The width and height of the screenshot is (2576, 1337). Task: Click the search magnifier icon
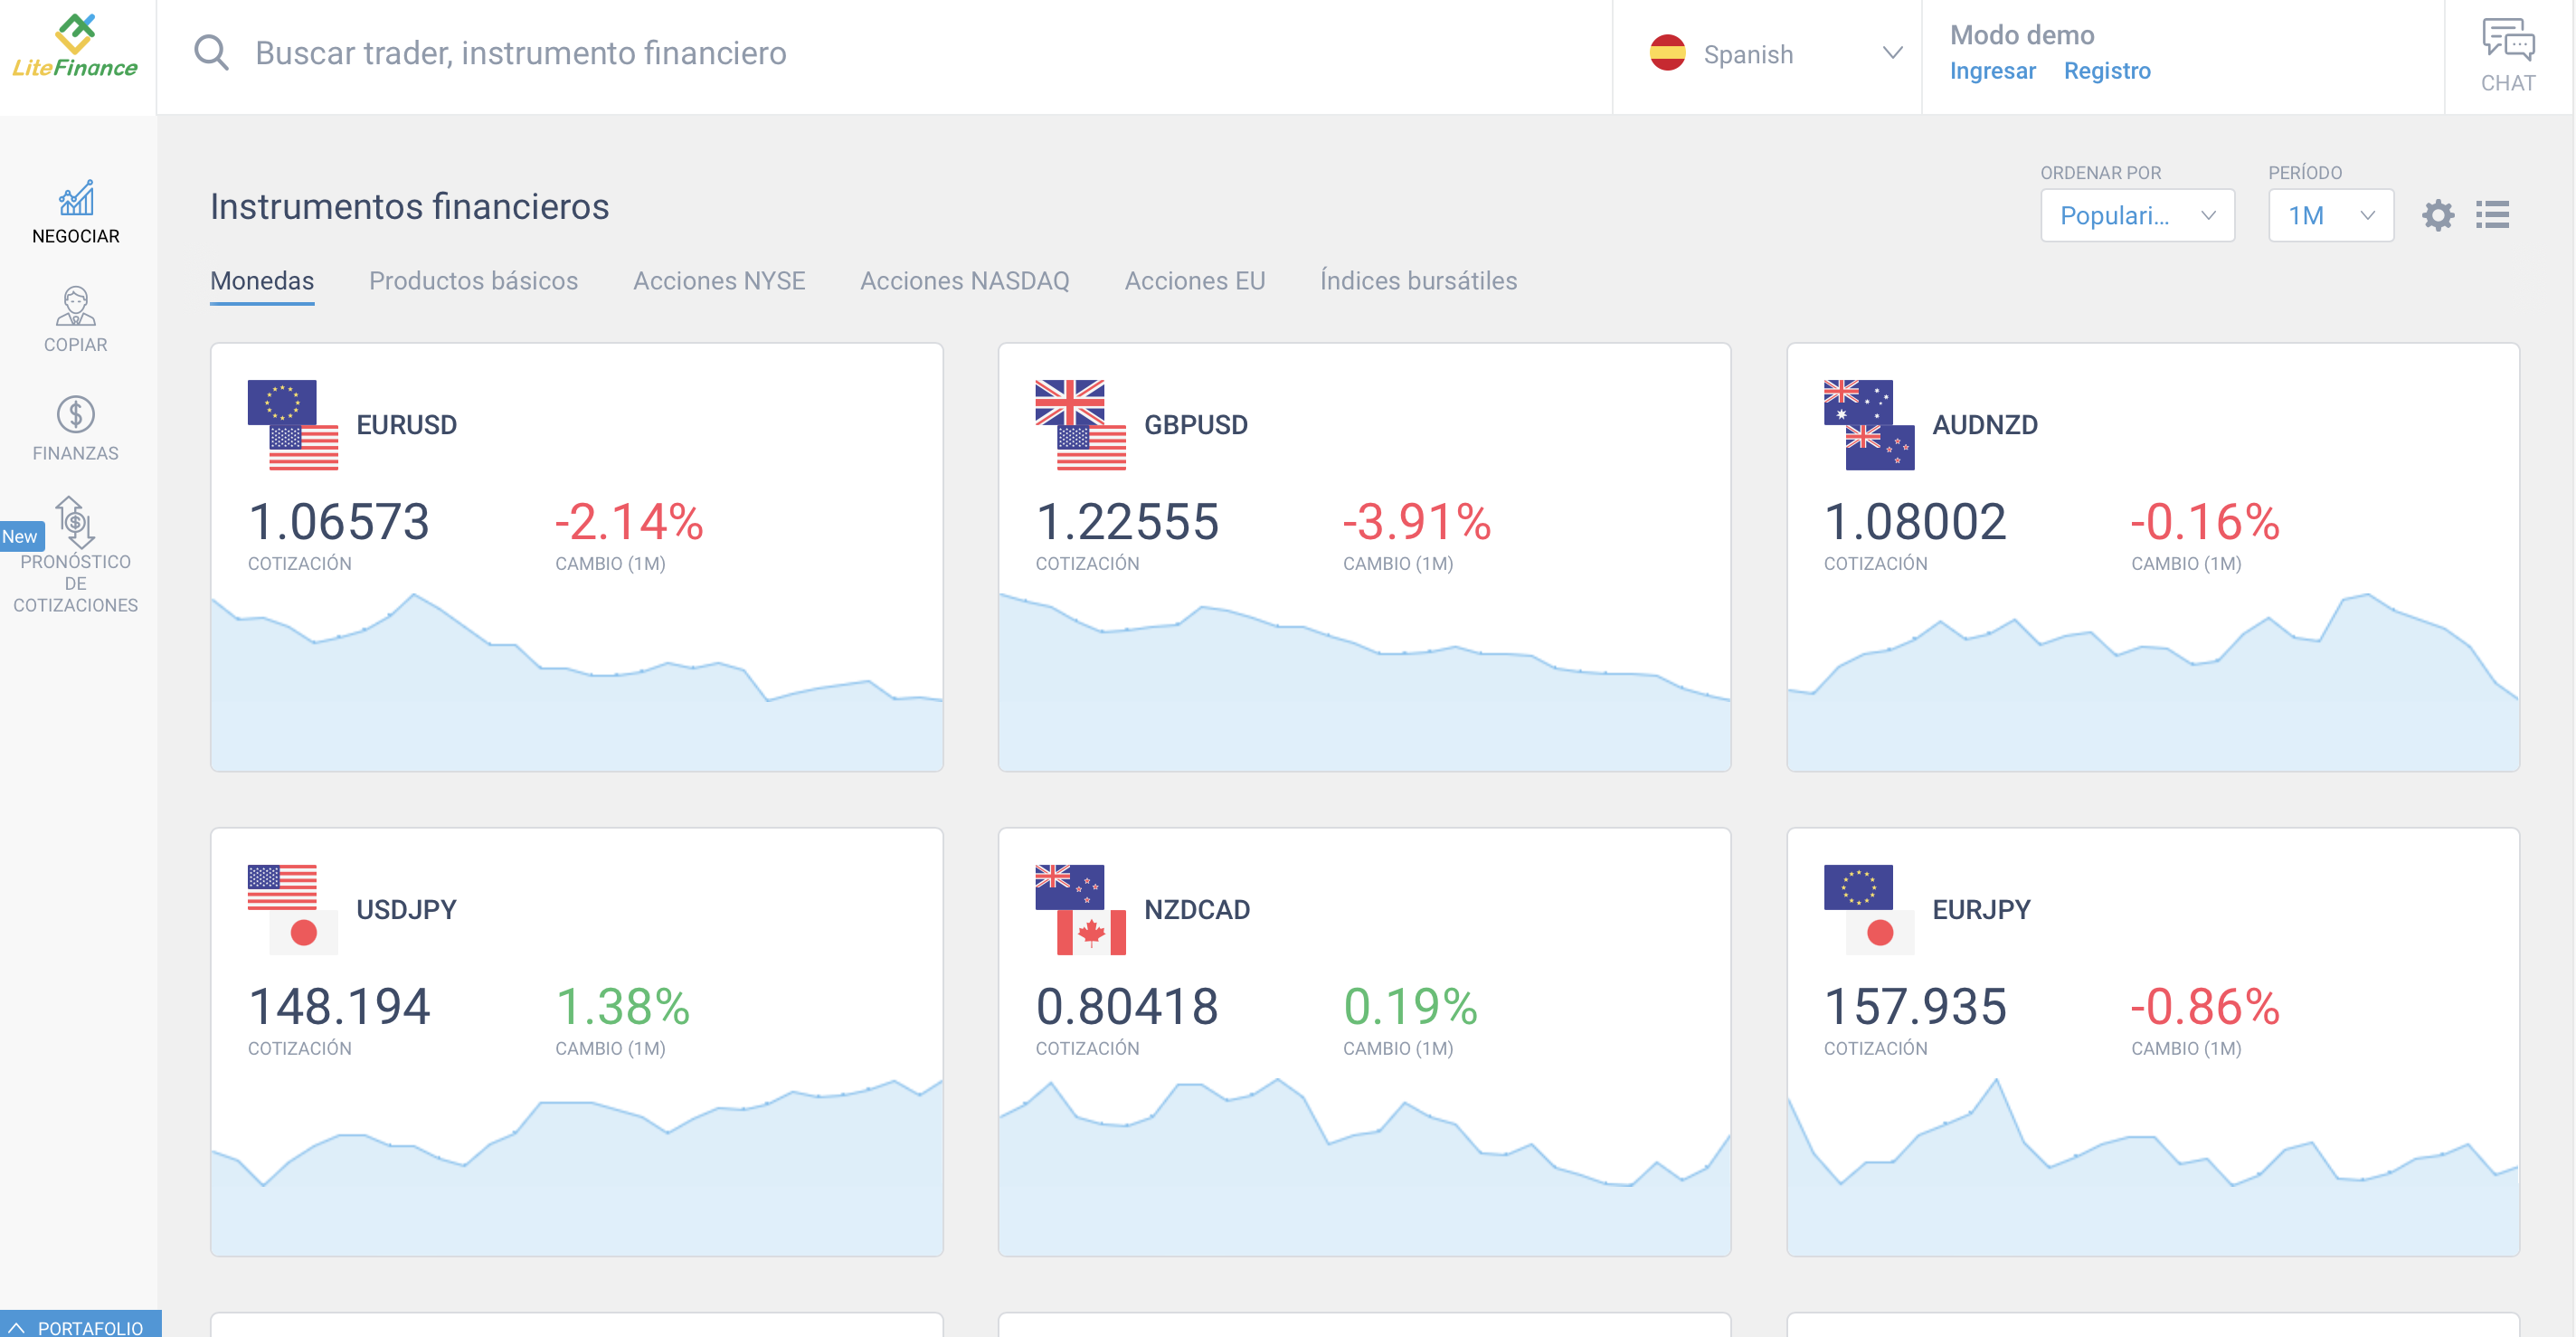pos(211,53)
